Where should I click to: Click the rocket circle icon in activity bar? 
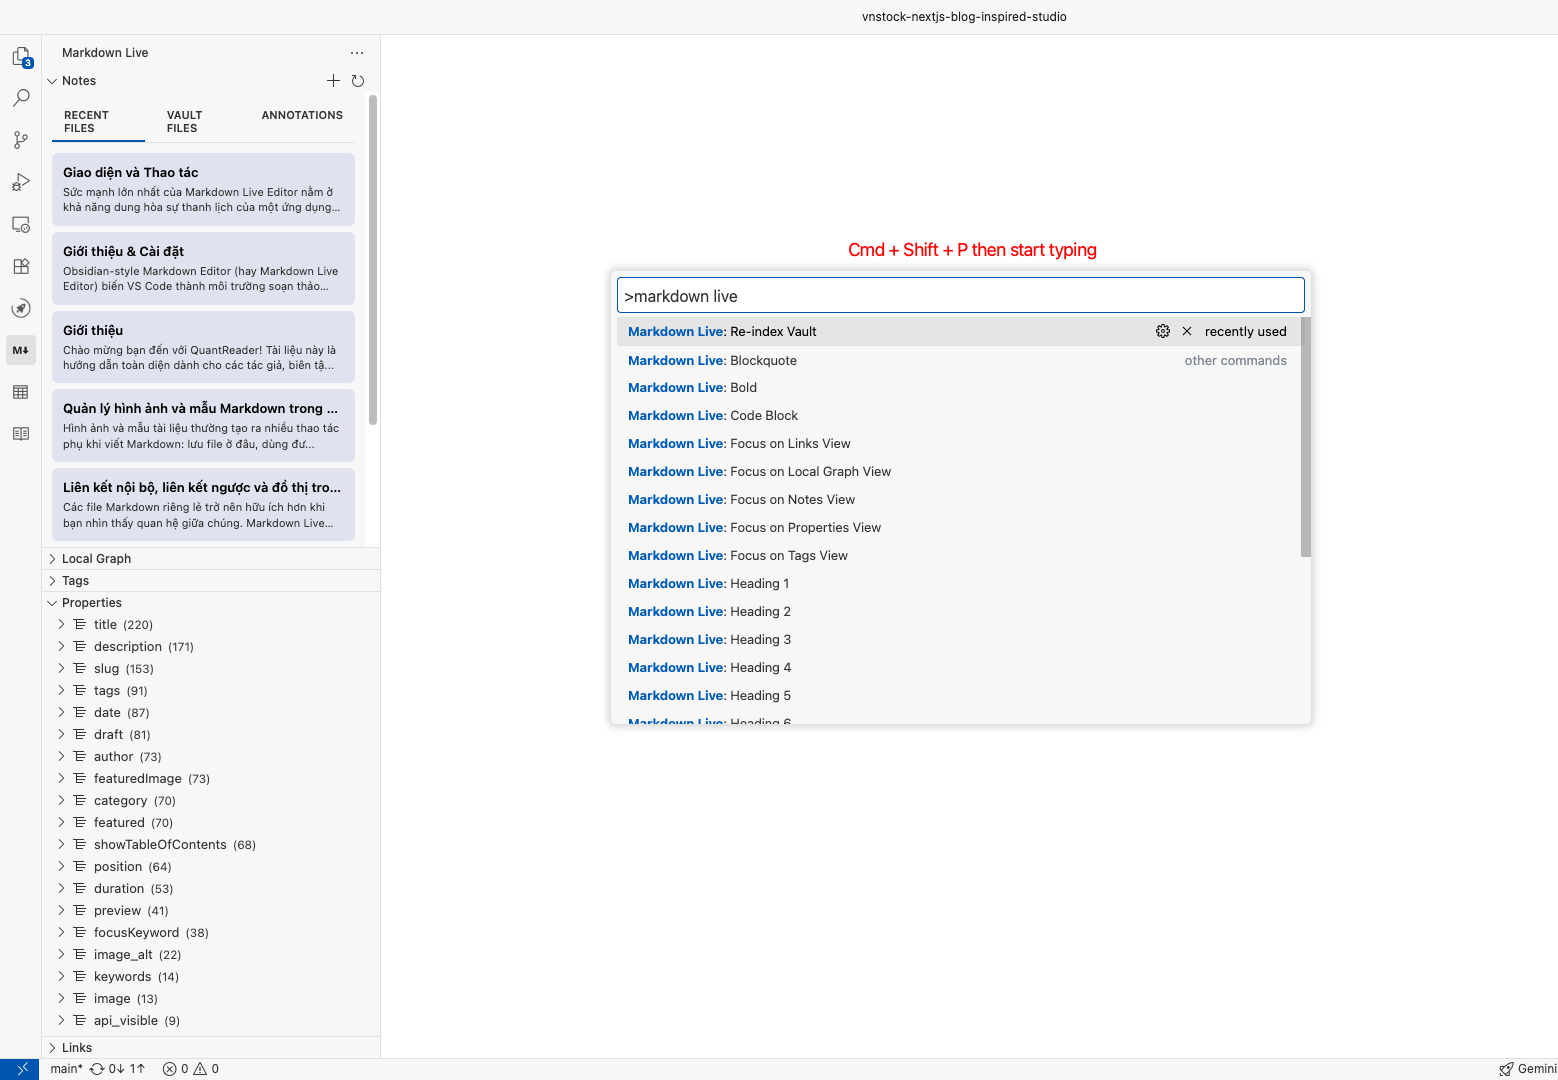coord(21,308)
